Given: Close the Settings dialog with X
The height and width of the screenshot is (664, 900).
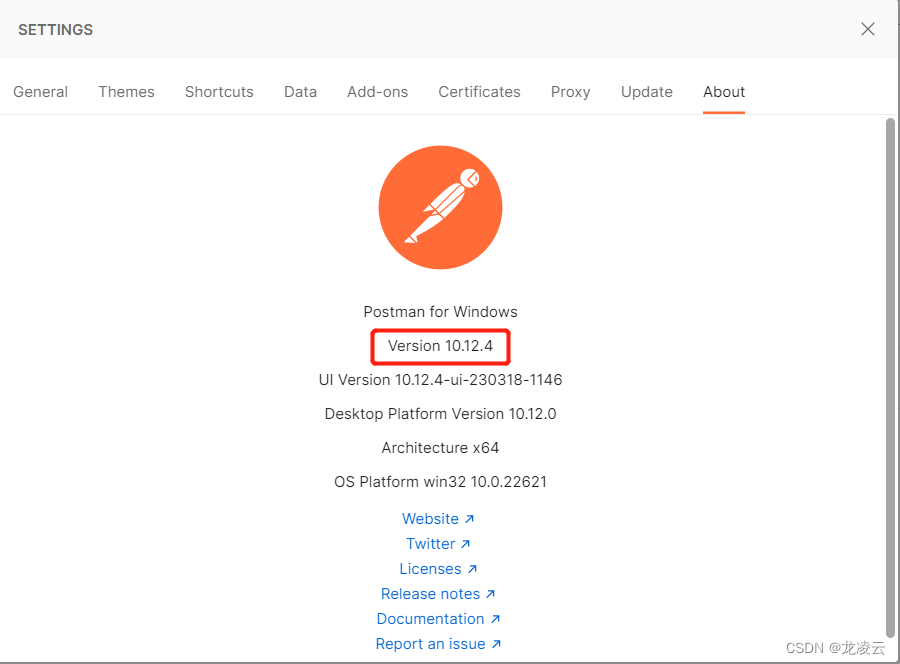Looking at the screenshot, I should tap(867, 29).
